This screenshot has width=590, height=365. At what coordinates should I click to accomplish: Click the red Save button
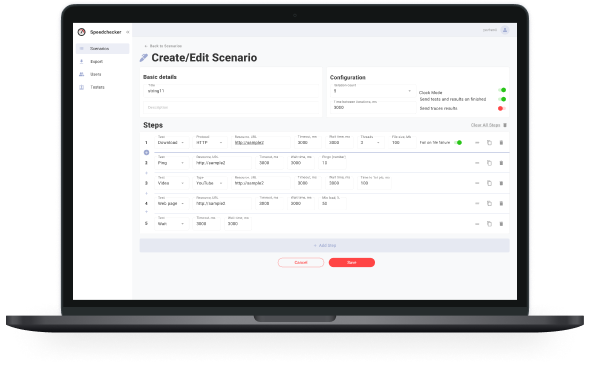click(352, 262)
